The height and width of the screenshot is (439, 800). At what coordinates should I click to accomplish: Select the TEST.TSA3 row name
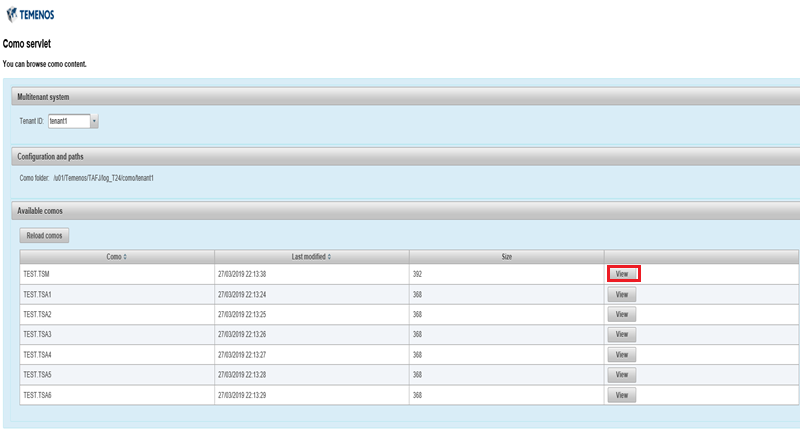[37, 334]
